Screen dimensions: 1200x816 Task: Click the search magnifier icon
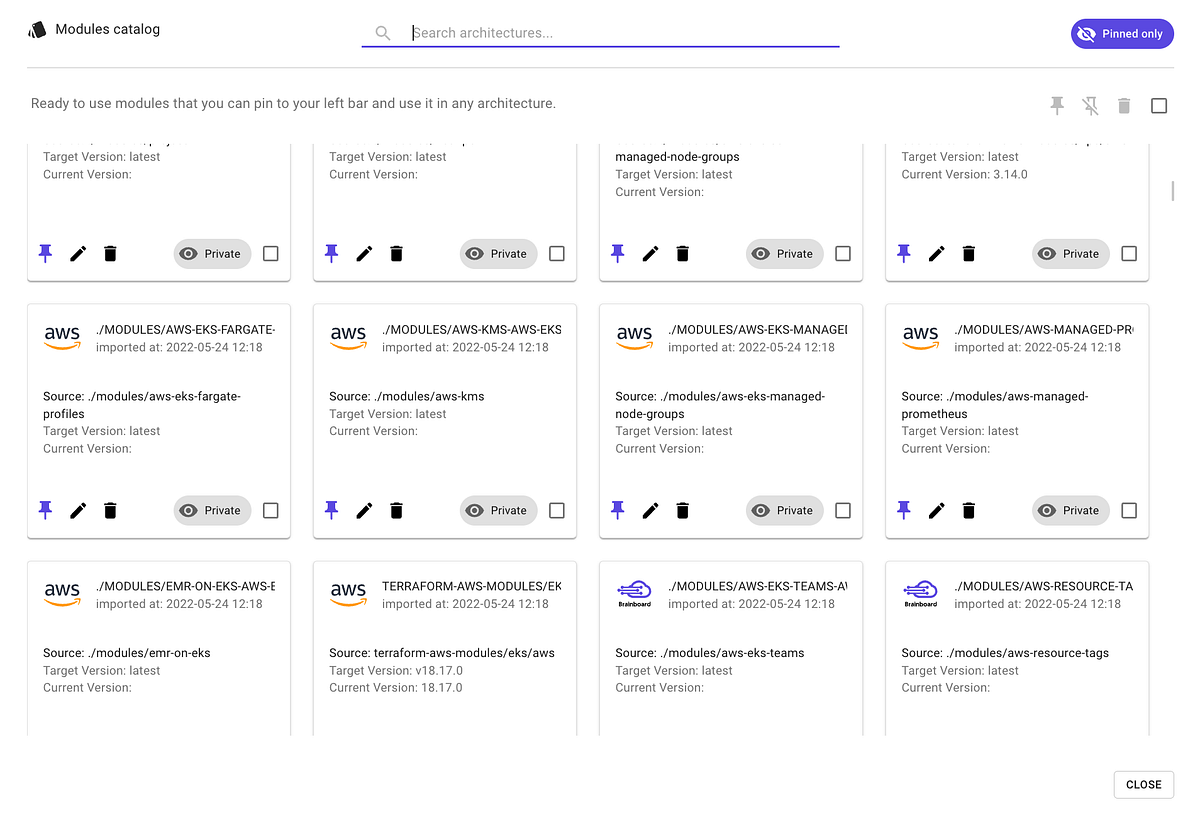pos(383,32)
